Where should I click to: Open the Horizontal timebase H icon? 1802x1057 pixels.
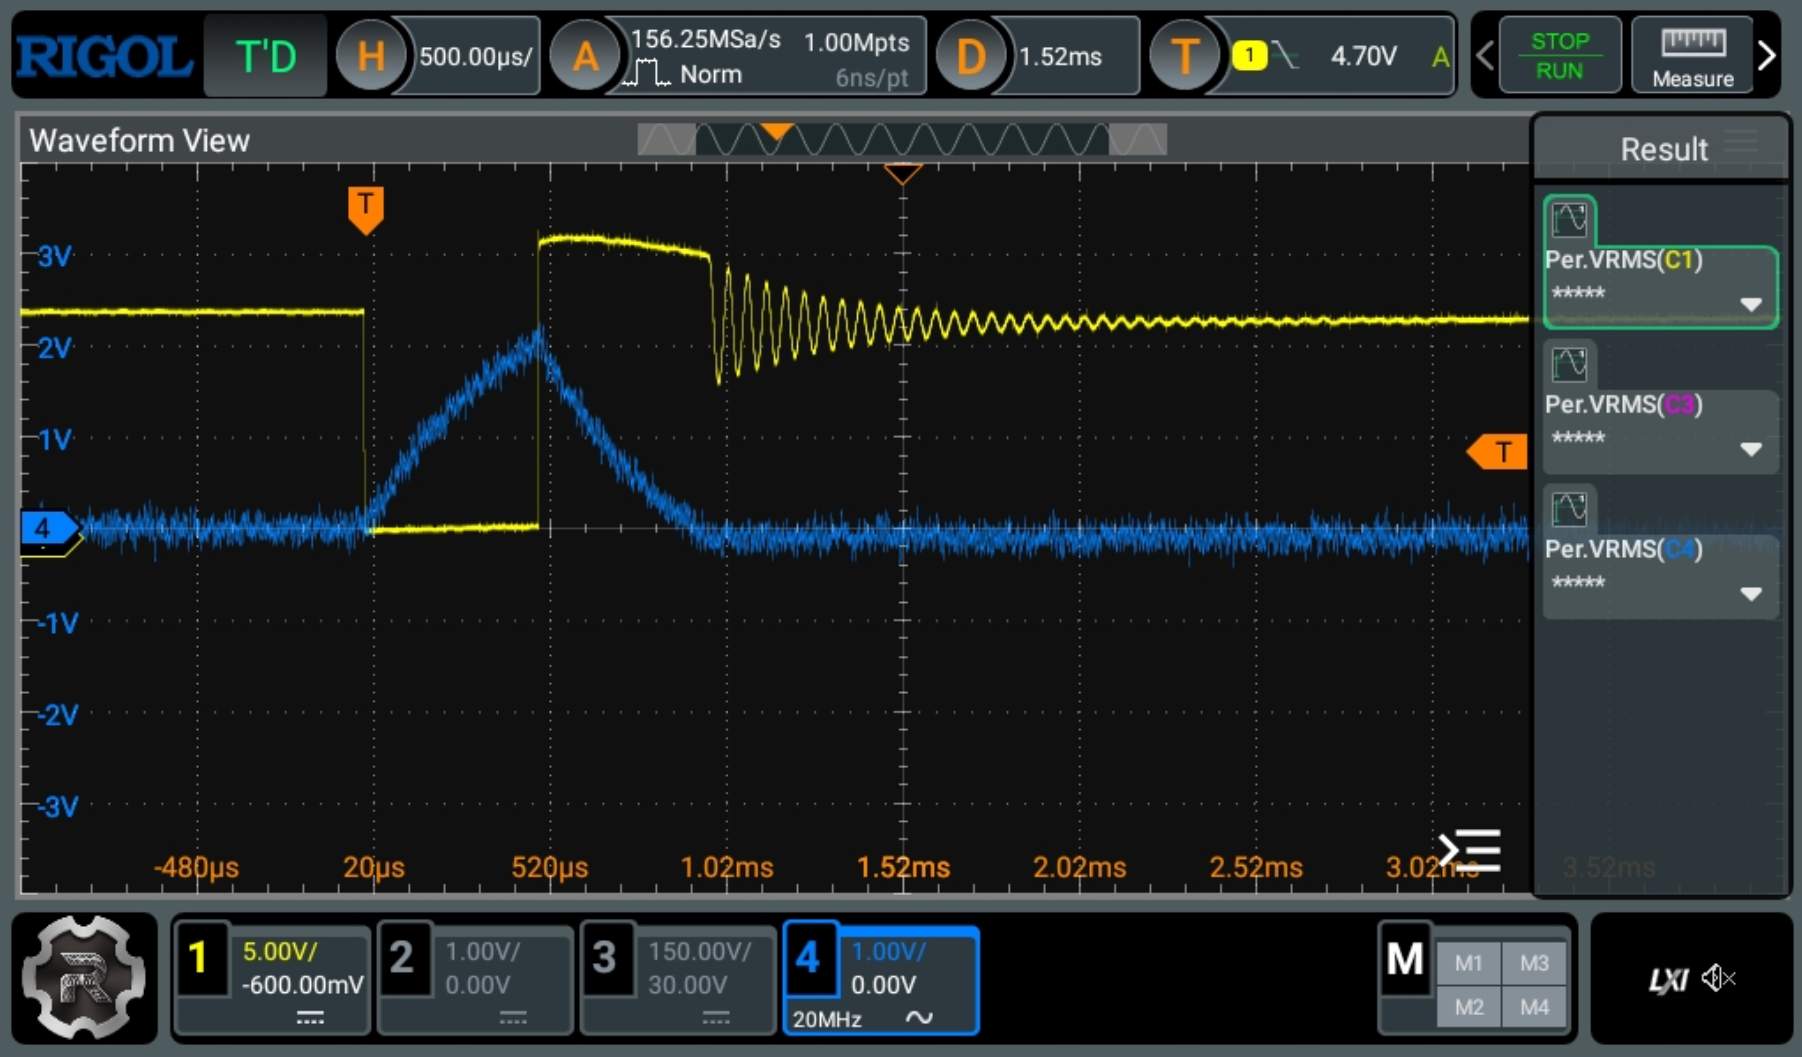pyautogui.click(x=370, y=56)
